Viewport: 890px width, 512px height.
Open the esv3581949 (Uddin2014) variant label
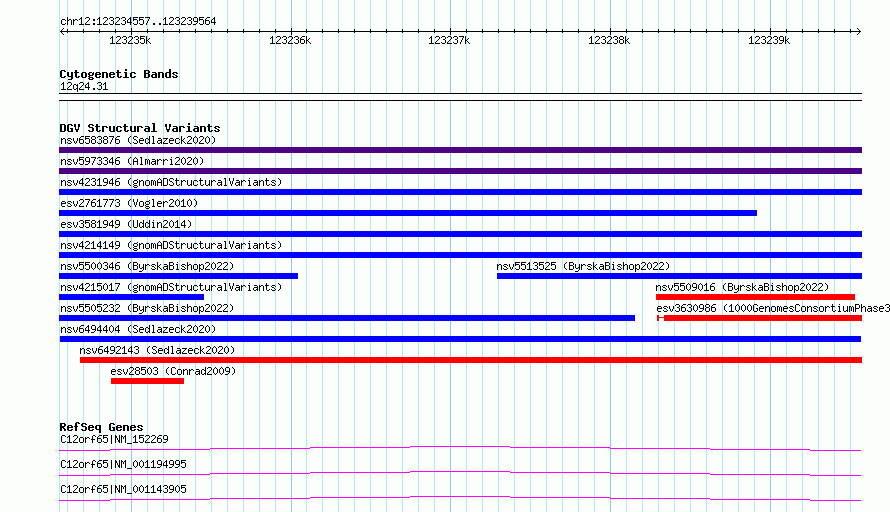tap(126, 224)
